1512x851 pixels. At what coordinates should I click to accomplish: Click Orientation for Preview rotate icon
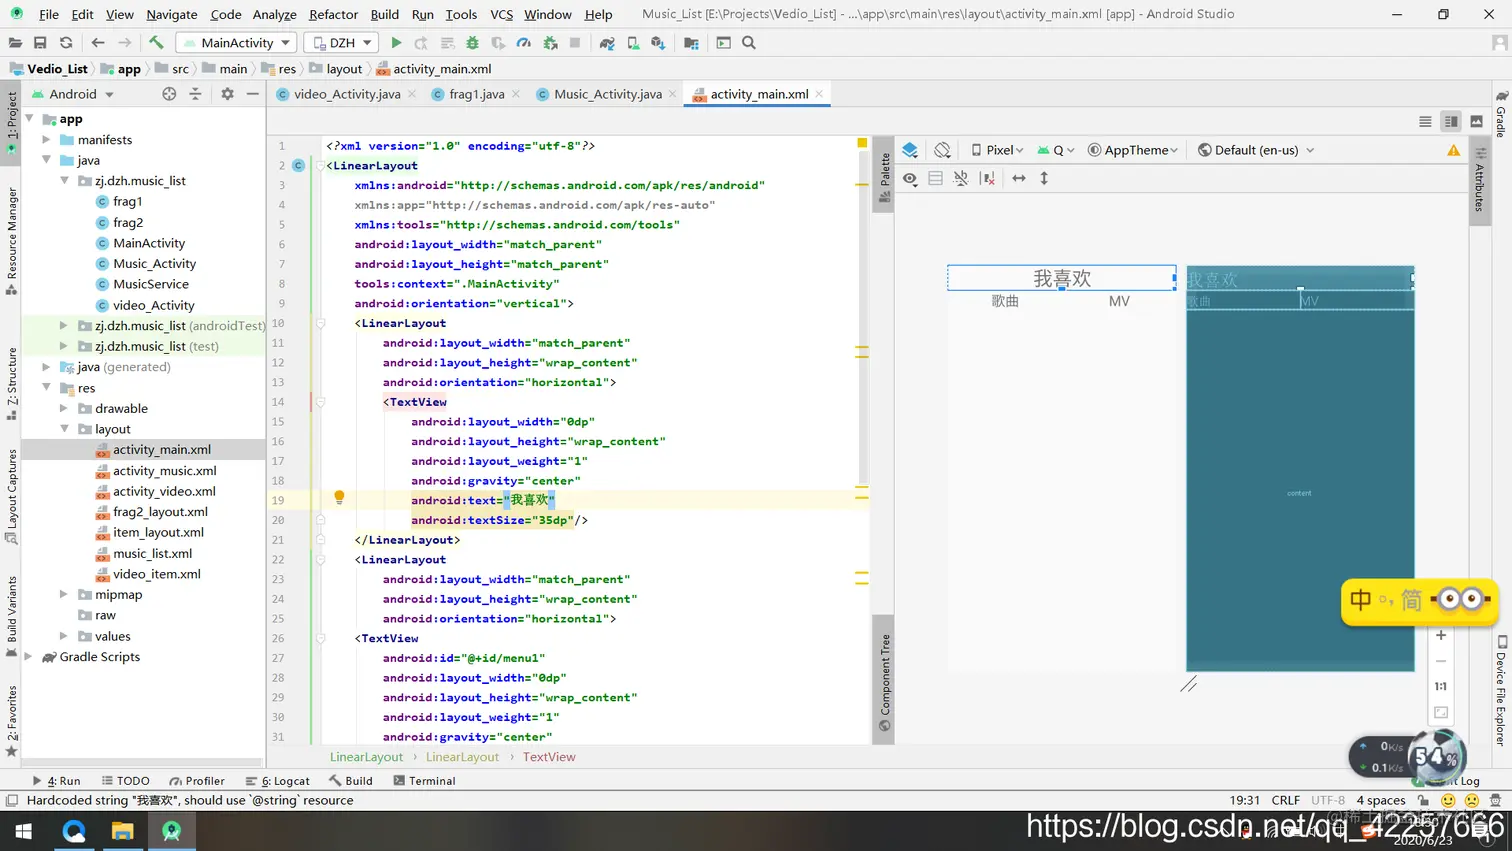[x=942, y=150]
